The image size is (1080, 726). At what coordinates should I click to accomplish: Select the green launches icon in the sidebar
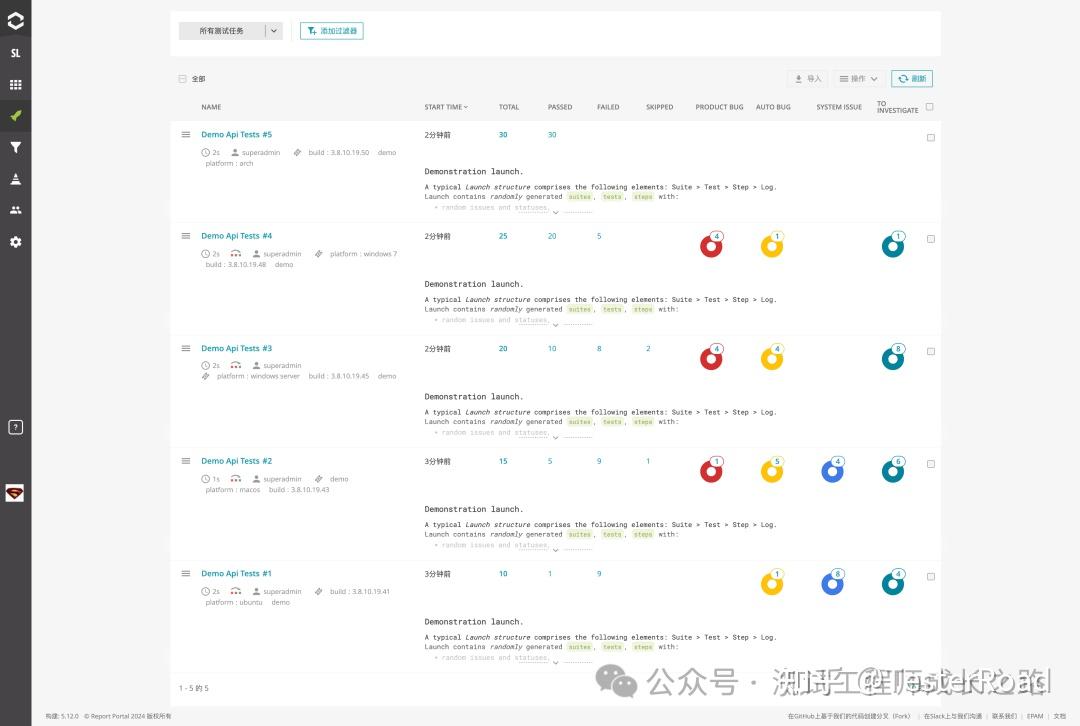coord(14,116)
